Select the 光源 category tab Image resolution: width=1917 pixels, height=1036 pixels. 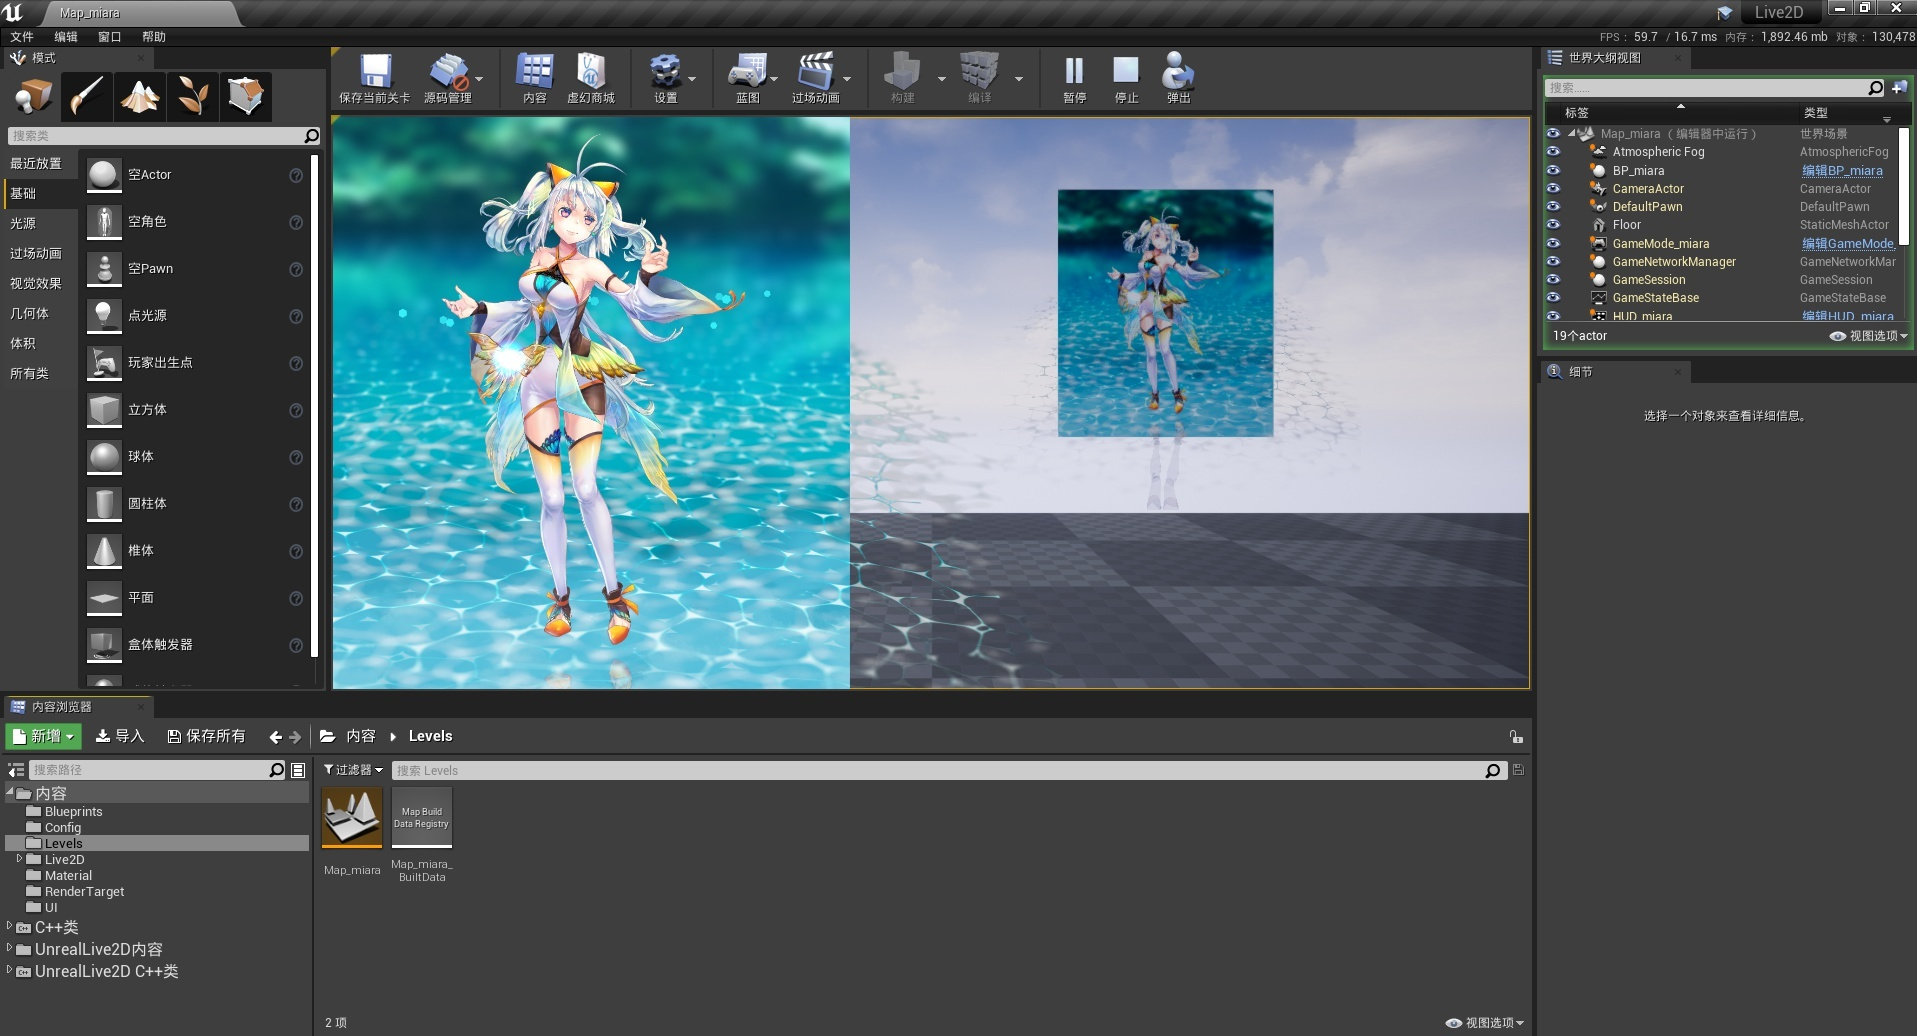pos(39,224)
